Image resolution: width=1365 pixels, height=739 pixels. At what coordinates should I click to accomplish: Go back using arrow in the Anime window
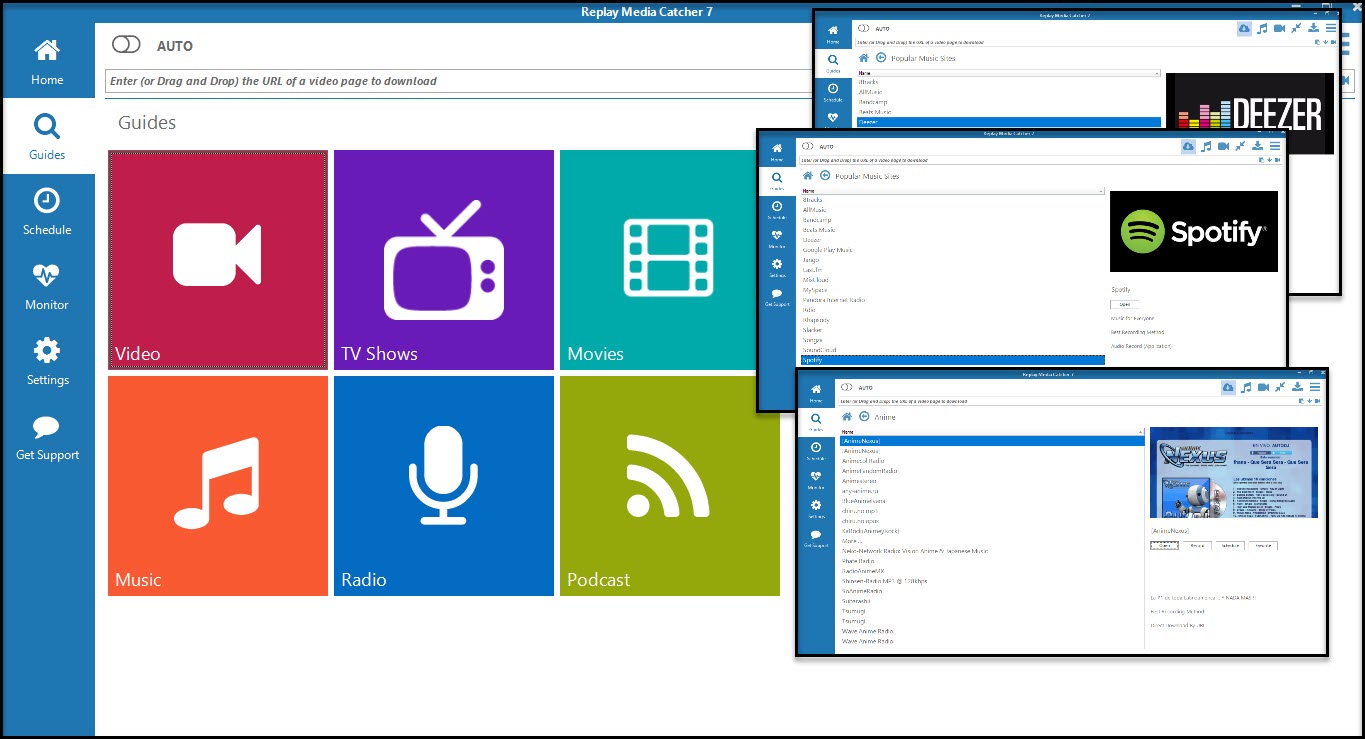[x=865, y=416]
